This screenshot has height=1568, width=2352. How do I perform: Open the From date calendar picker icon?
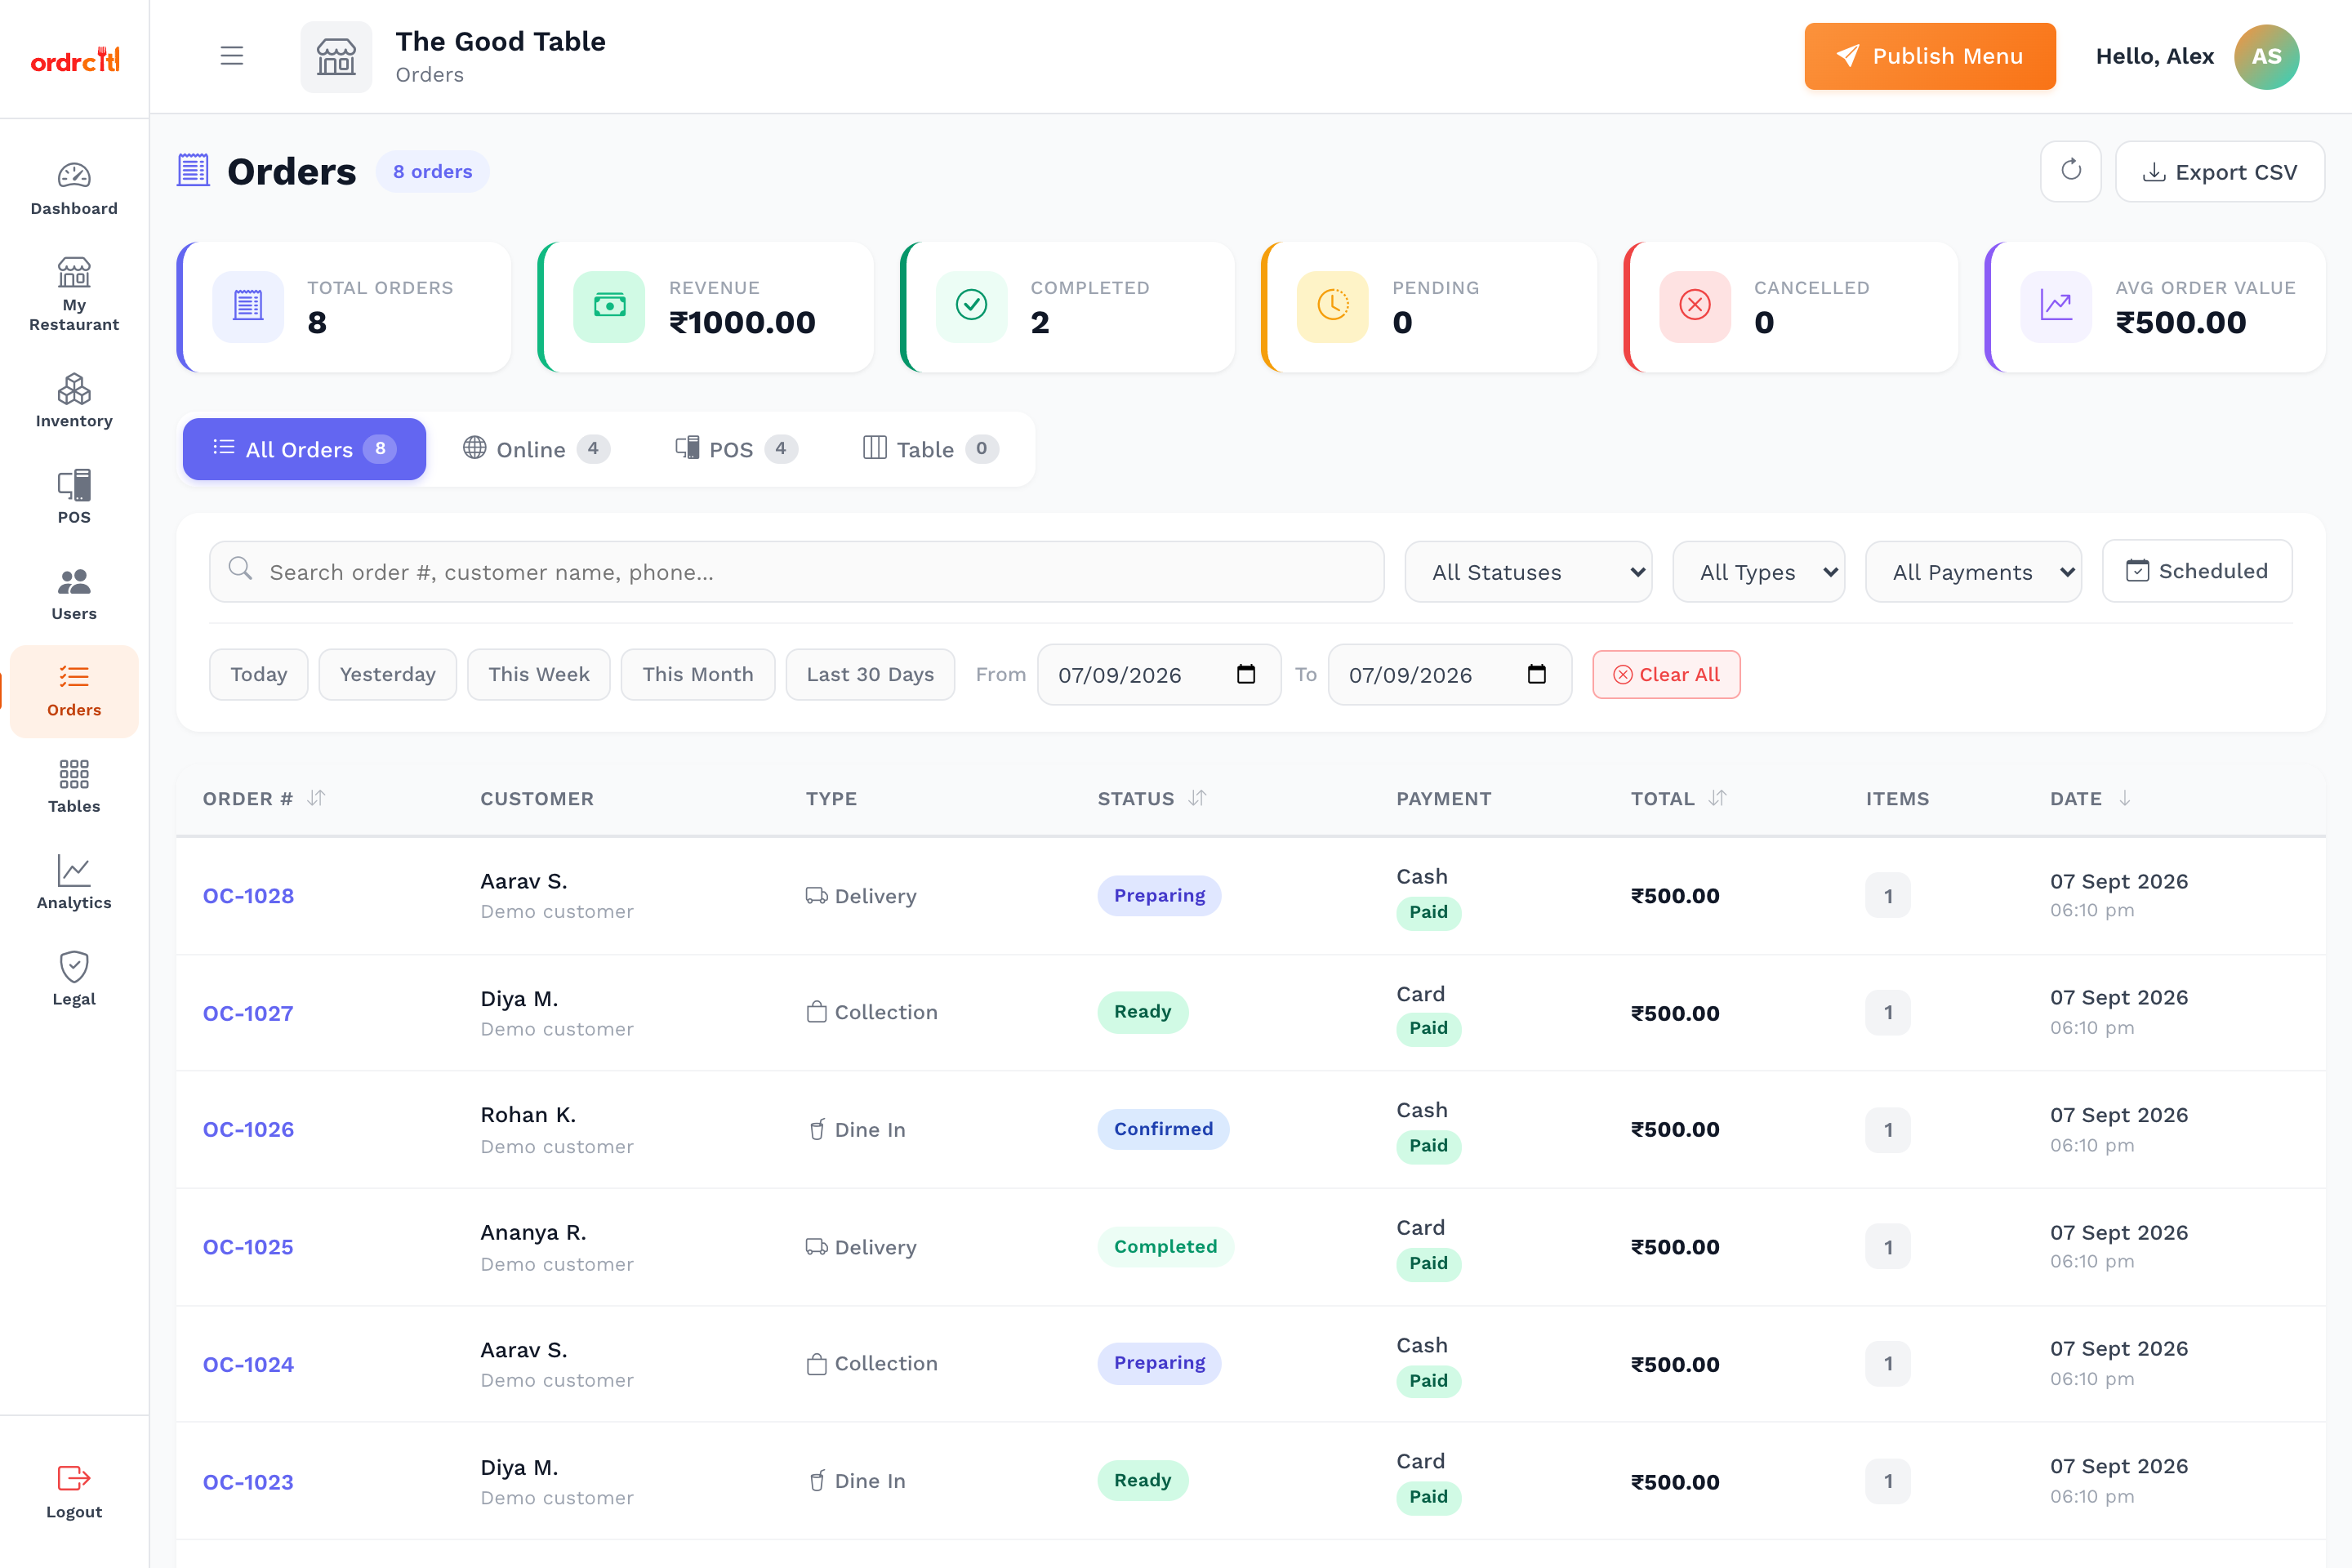pos(1246,674)
